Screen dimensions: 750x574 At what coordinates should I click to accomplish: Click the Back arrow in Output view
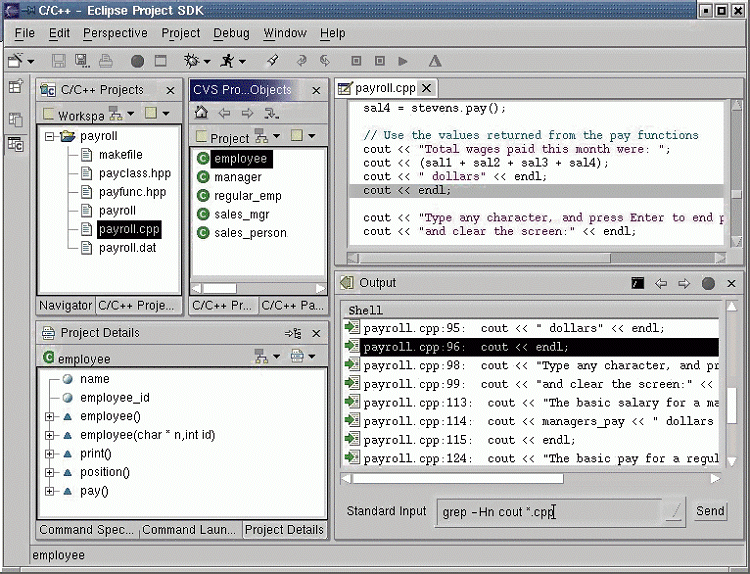pyautogui.click(x=661, y=284)
